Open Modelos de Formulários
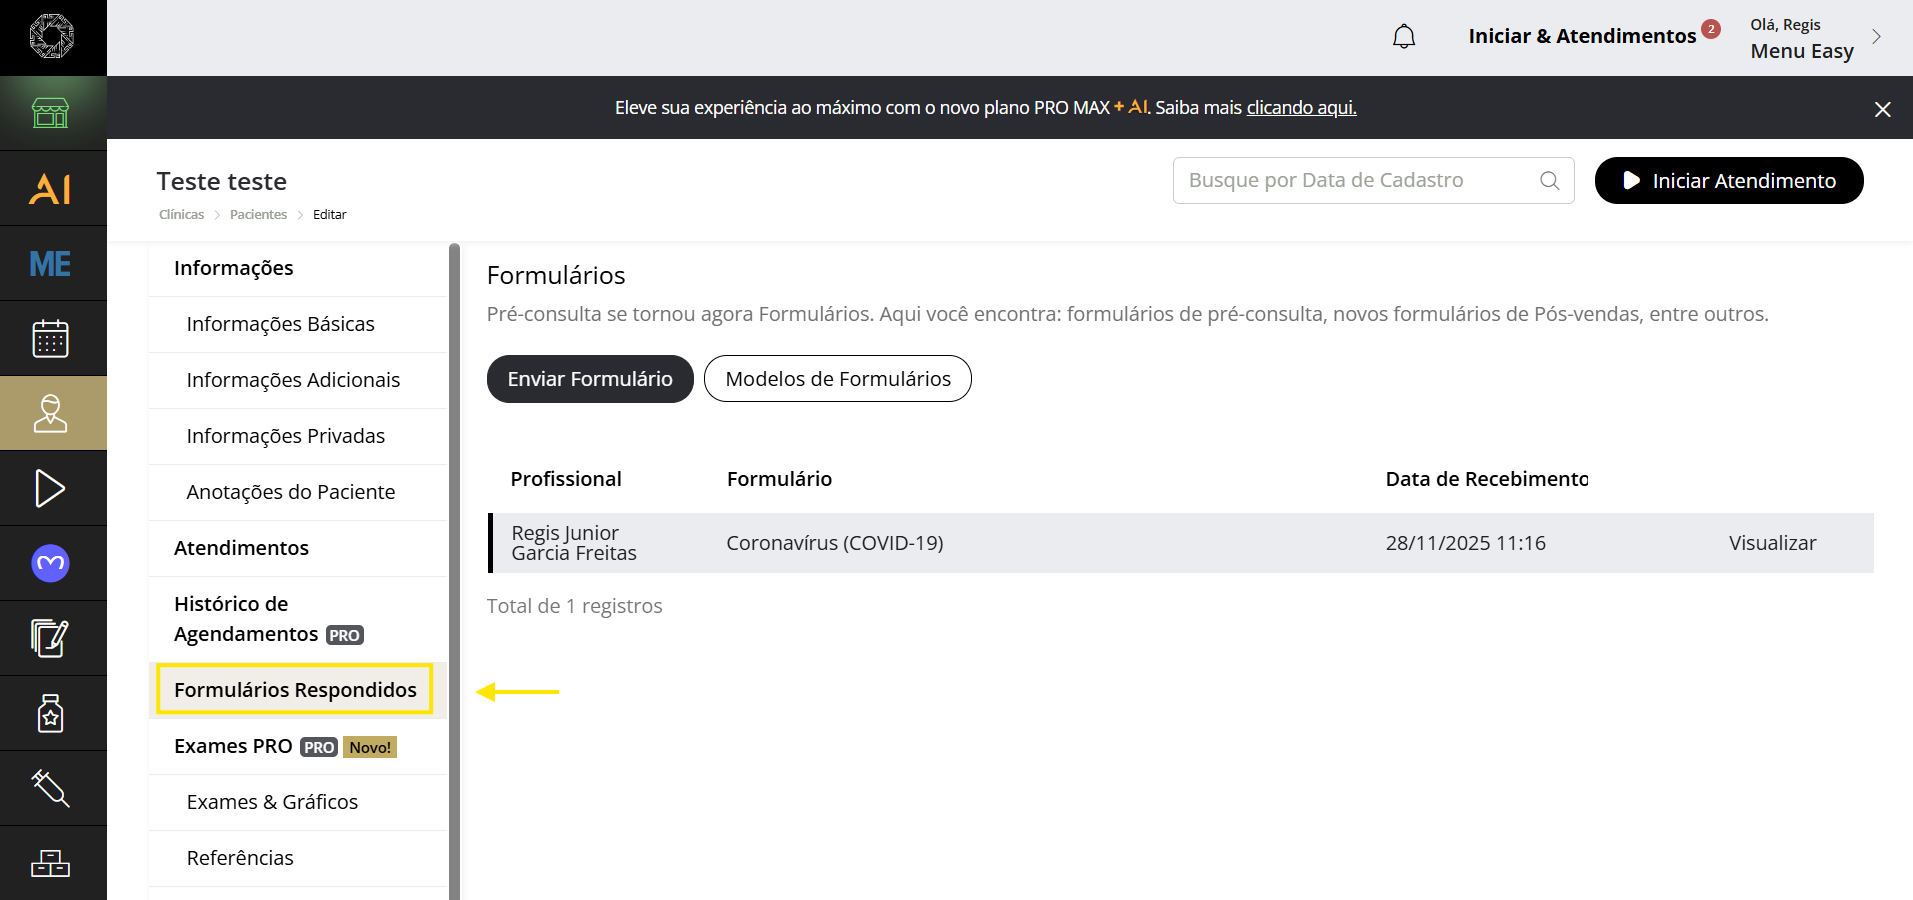This screenshot has width=1913, height=900. [838, 379]
